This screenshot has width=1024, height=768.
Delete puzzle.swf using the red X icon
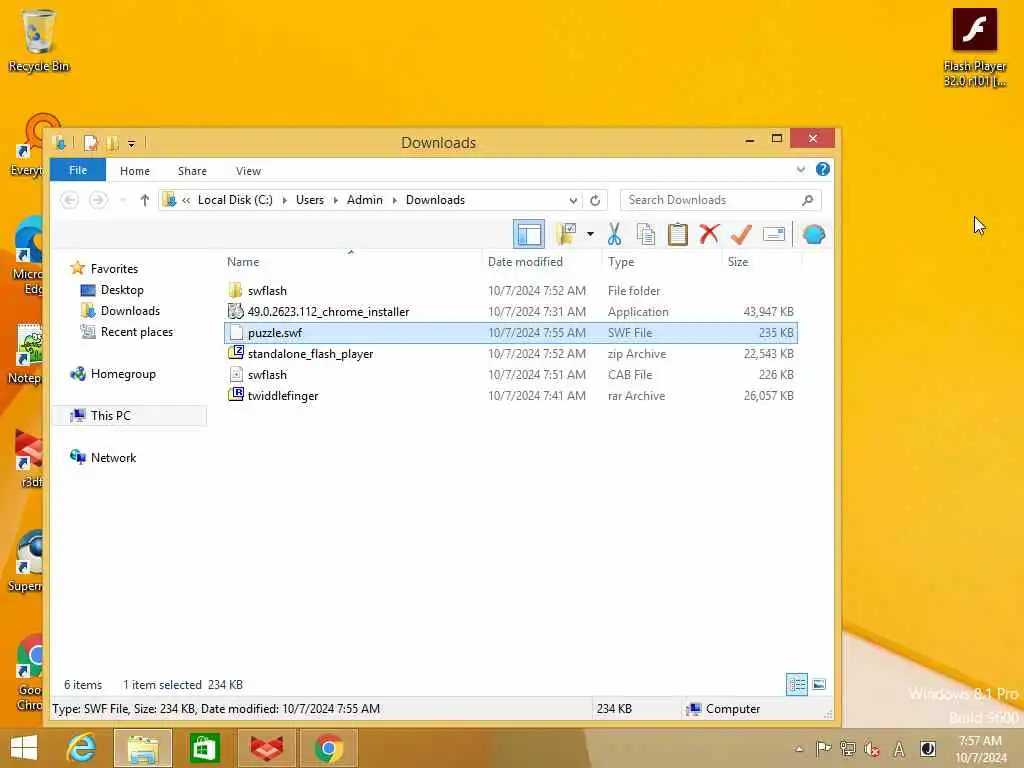pyautogui.click(x=709, y=234)
